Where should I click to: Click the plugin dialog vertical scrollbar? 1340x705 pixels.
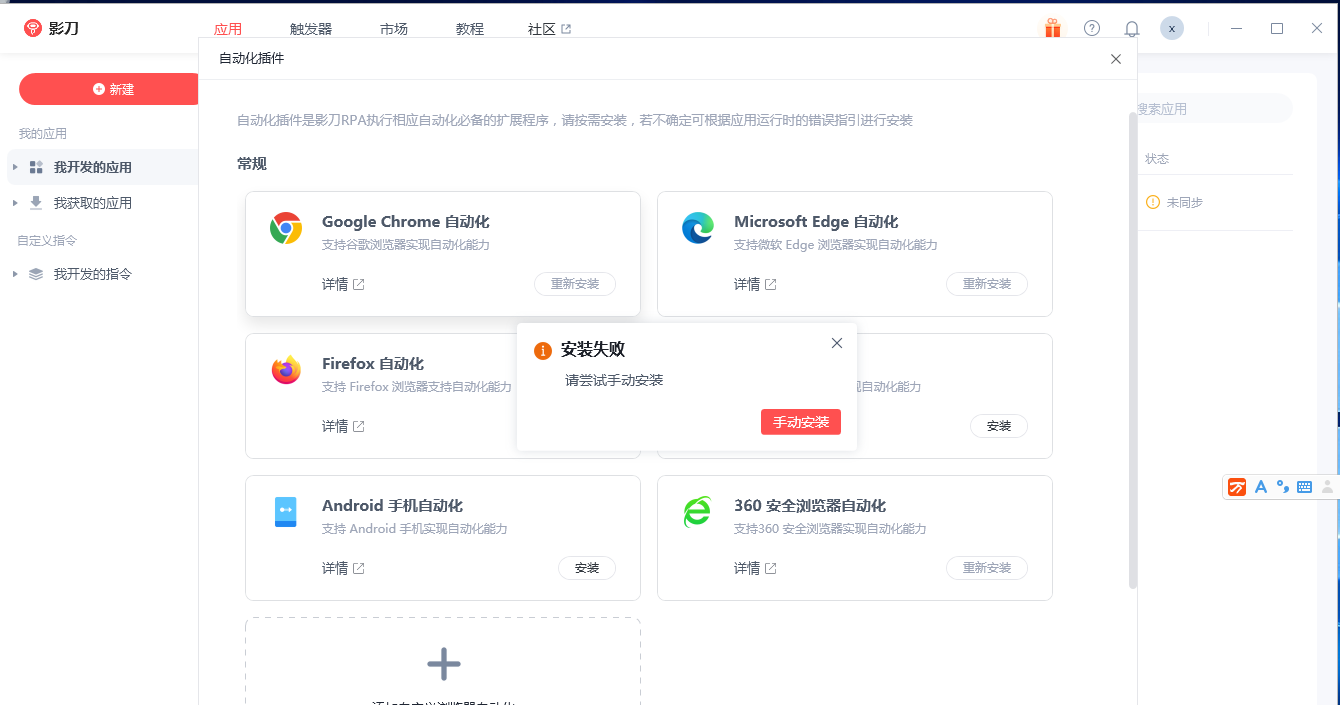[x=1132, y=350]
